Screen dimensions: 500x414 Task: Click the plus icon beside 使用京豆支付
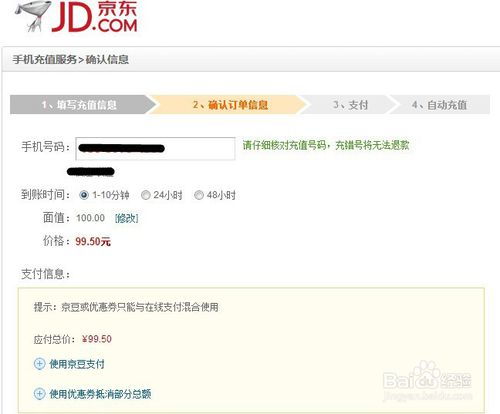(39, 364)
